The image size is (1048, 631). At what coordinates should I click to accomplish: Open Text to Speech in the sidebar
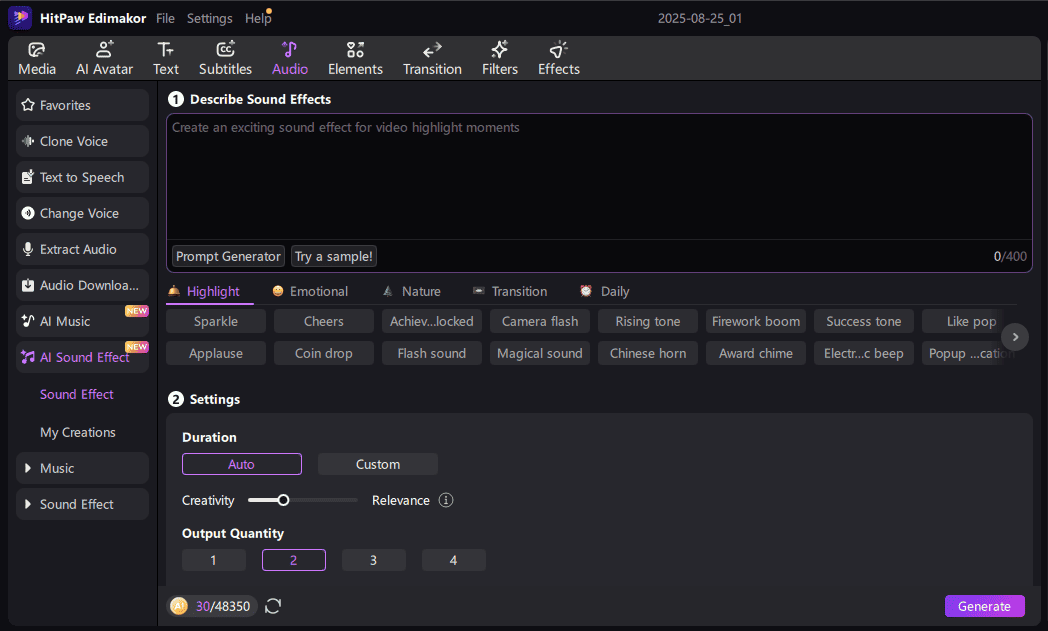pyautogui.click(x=82, y=177)
